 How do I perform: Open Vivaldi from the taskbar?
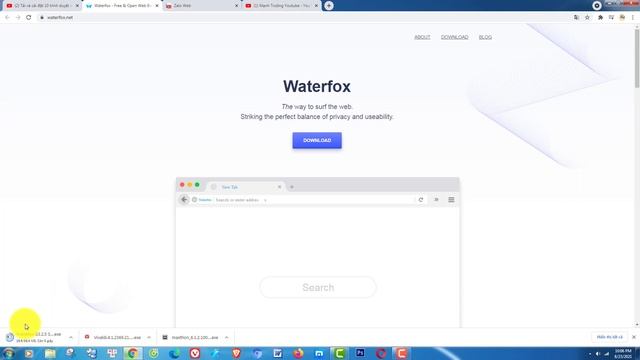point(195,353)
